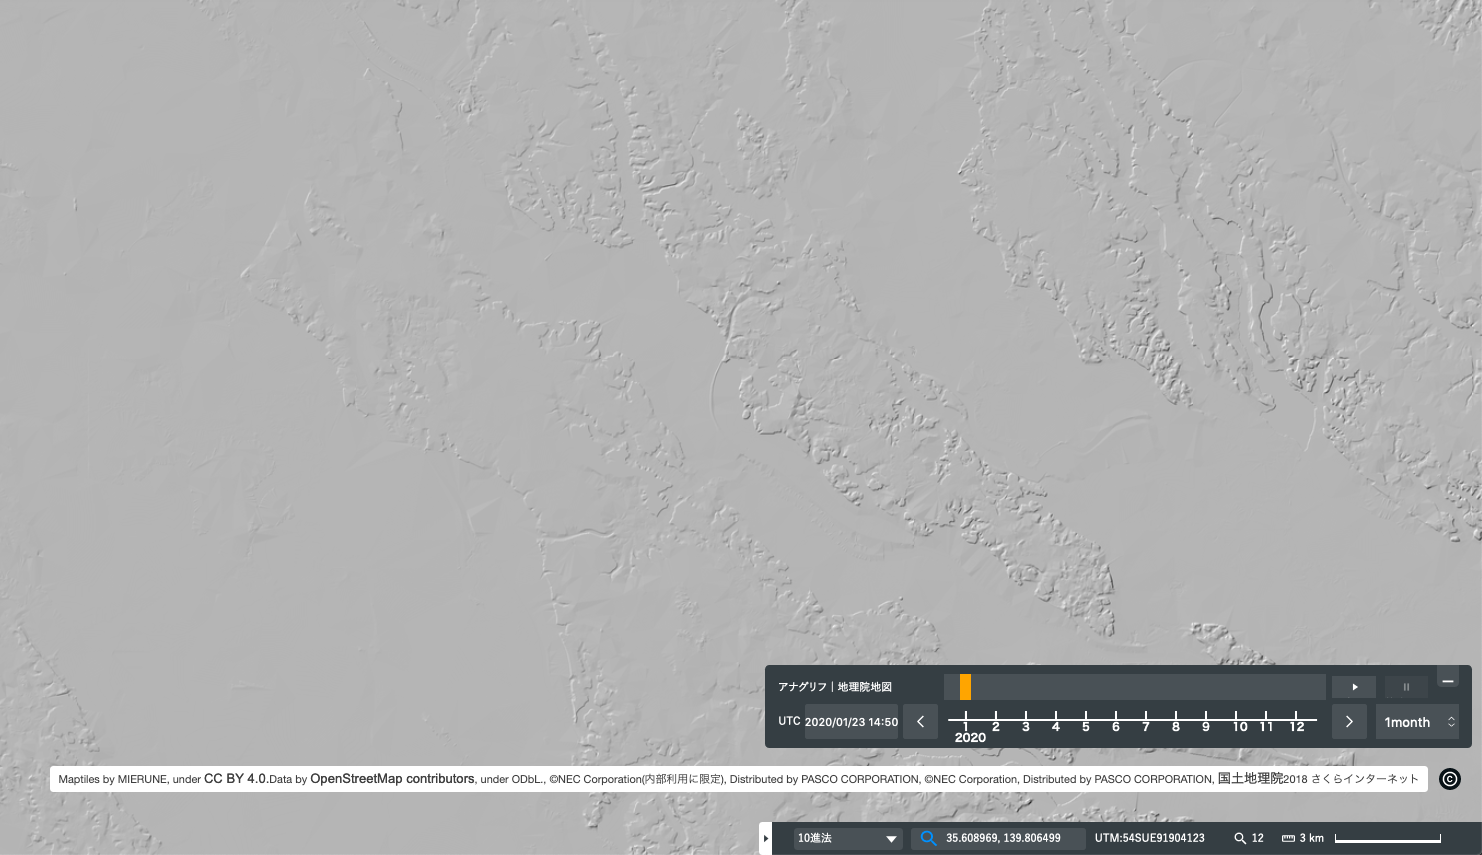
Task: Change the 1month interval stepper
Action: pos(1417,721)
